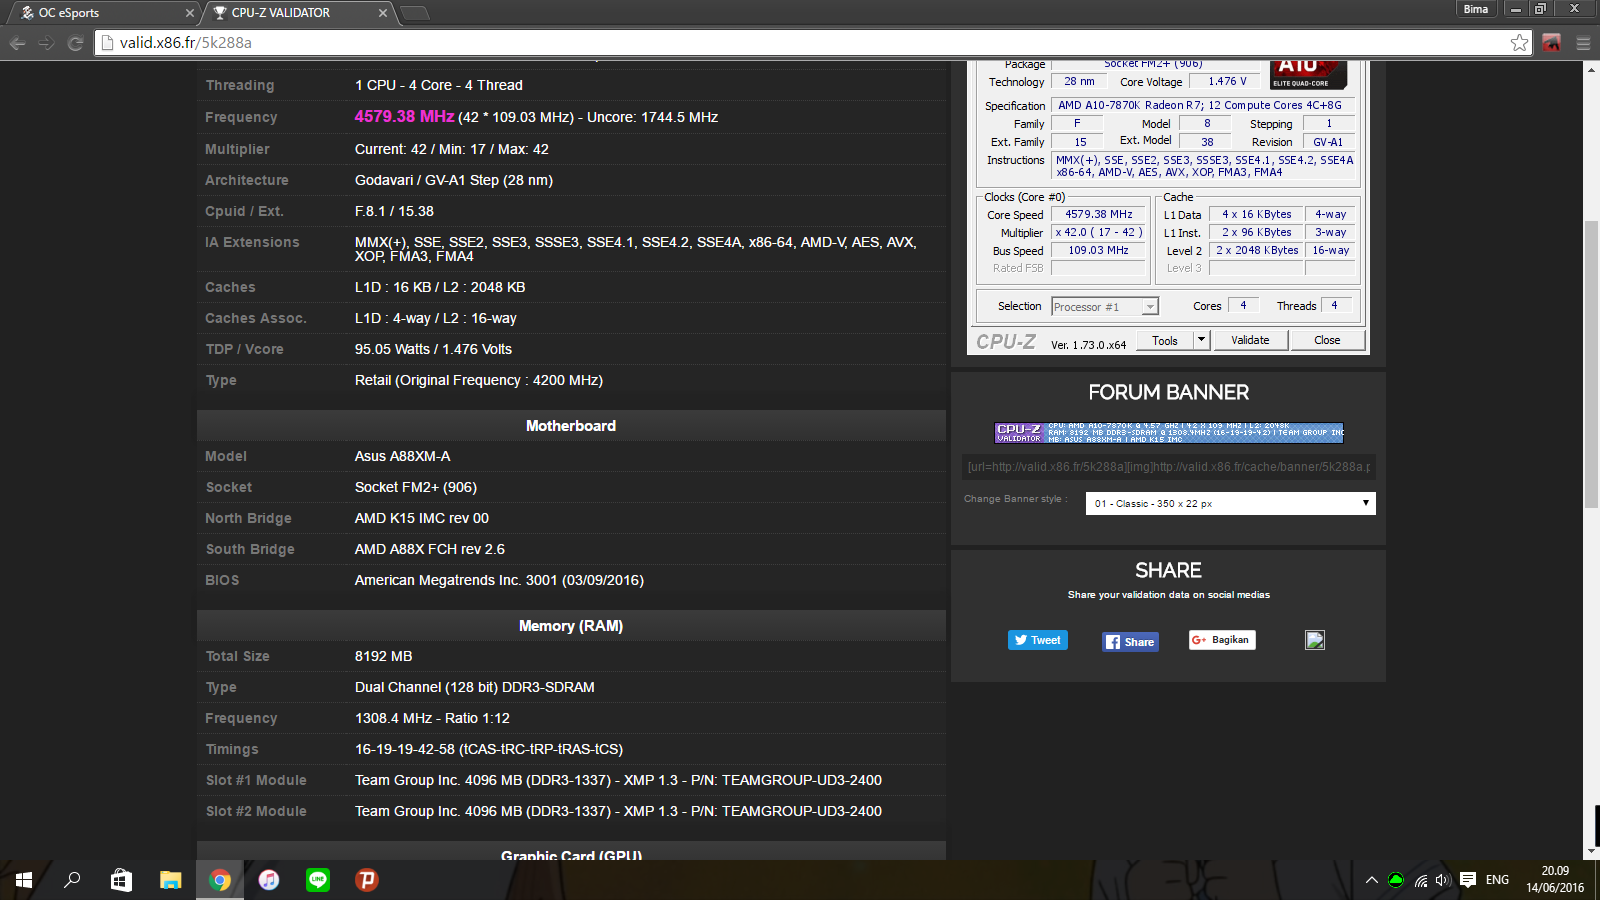Open the red P app in taskbar
This screenshot has width=1600, height=900.
click(367, 880)
